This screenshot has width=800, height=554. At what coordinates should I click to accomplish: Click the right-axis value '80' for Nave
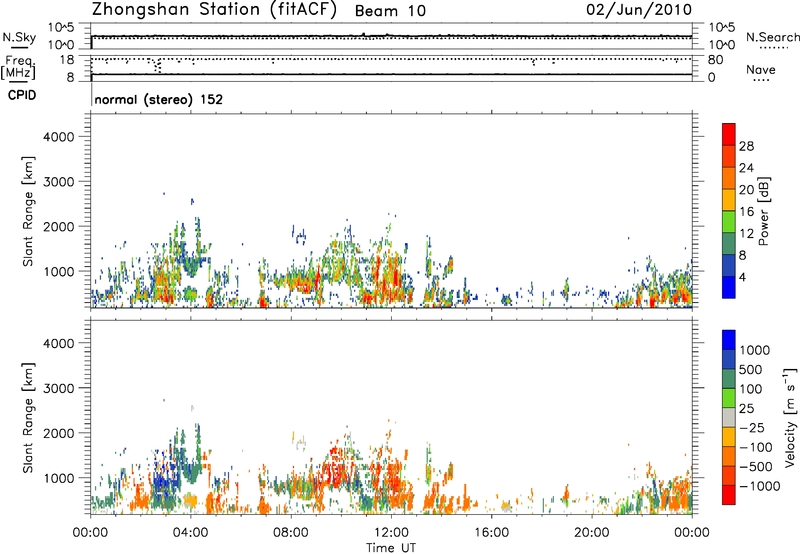point(715,60)
